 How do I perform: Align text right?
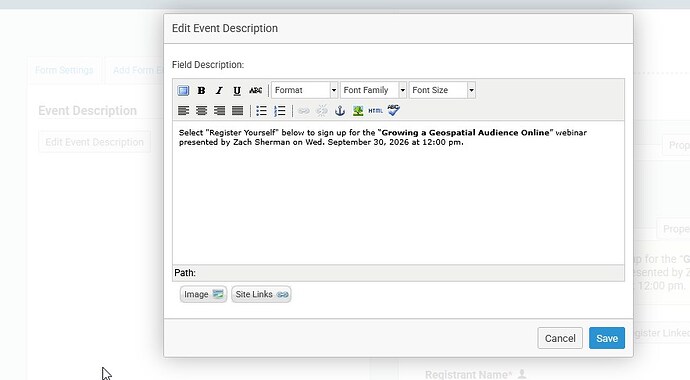pyautogui.click(x=219, y=111)
